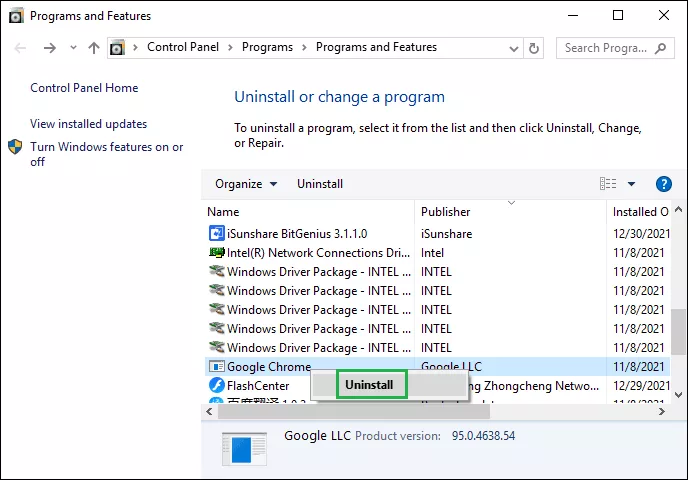Image resolution: width=688 pixels, height=480 pixels.
Task: Open the blue Help icon
Action: click(x=663, y=184)
